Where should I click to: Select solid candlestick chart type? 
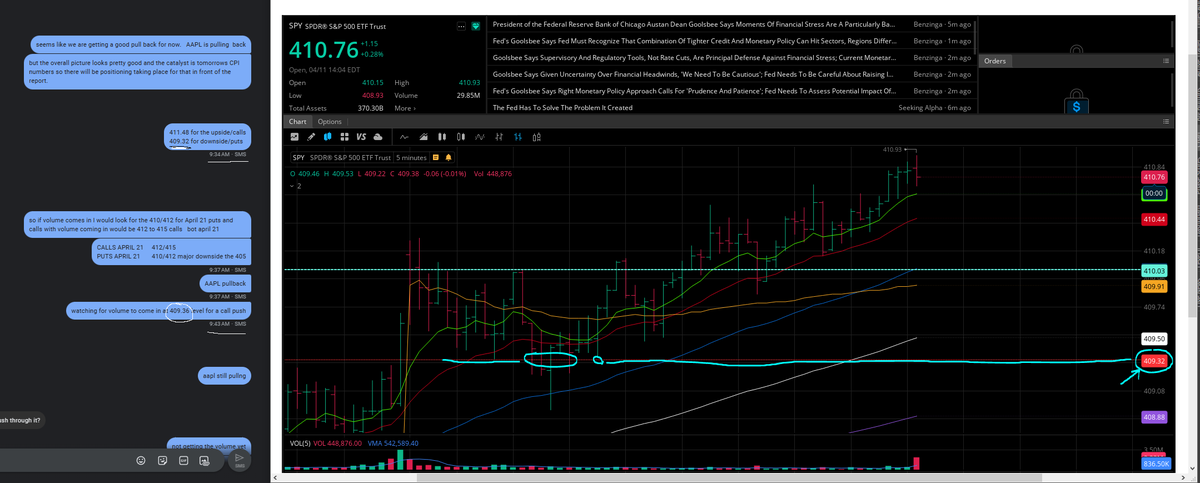442,137
